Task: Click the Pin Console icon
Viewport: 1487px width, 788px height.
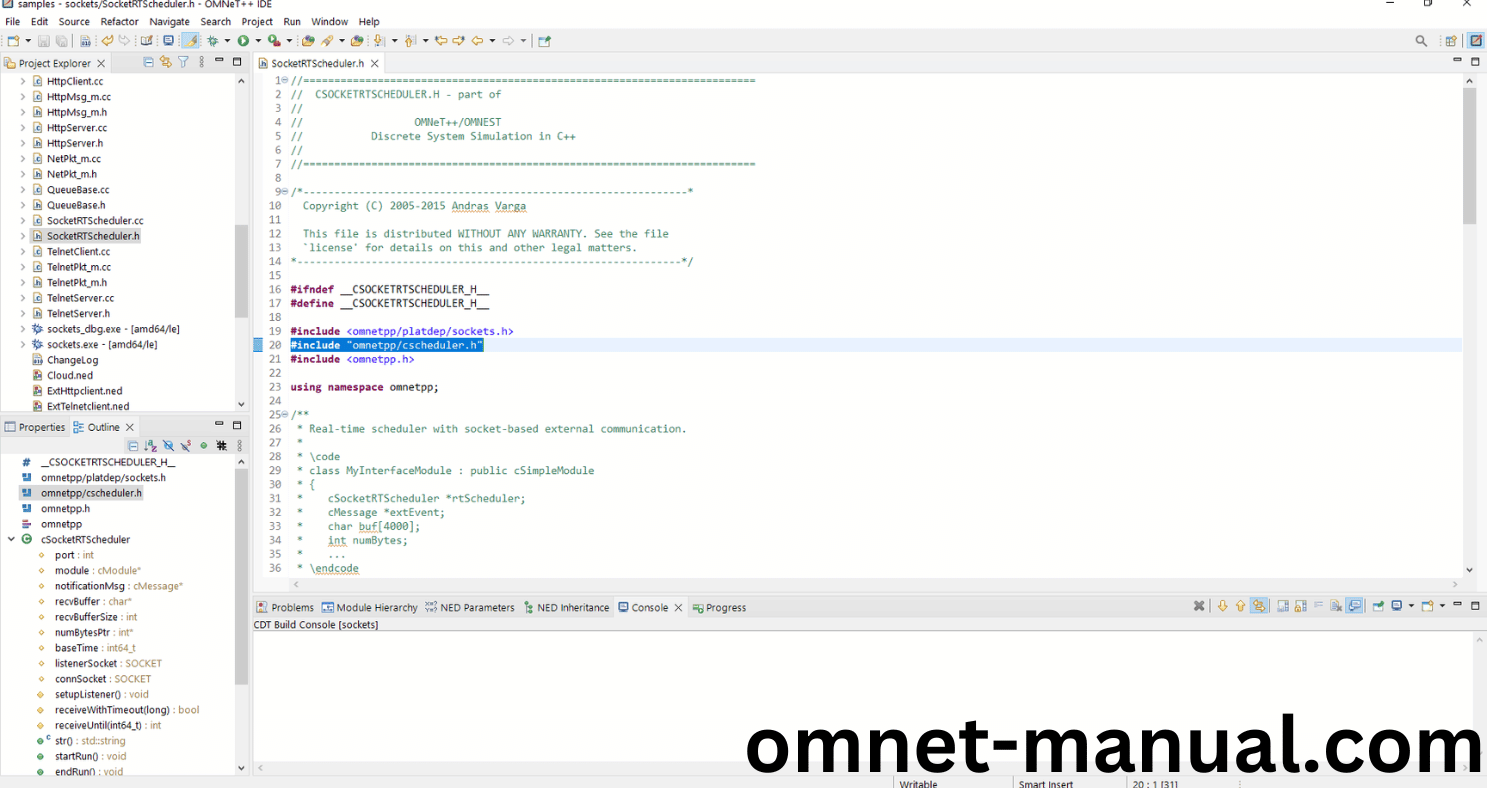Action: pyautogui.click(x=1378, y=606)
